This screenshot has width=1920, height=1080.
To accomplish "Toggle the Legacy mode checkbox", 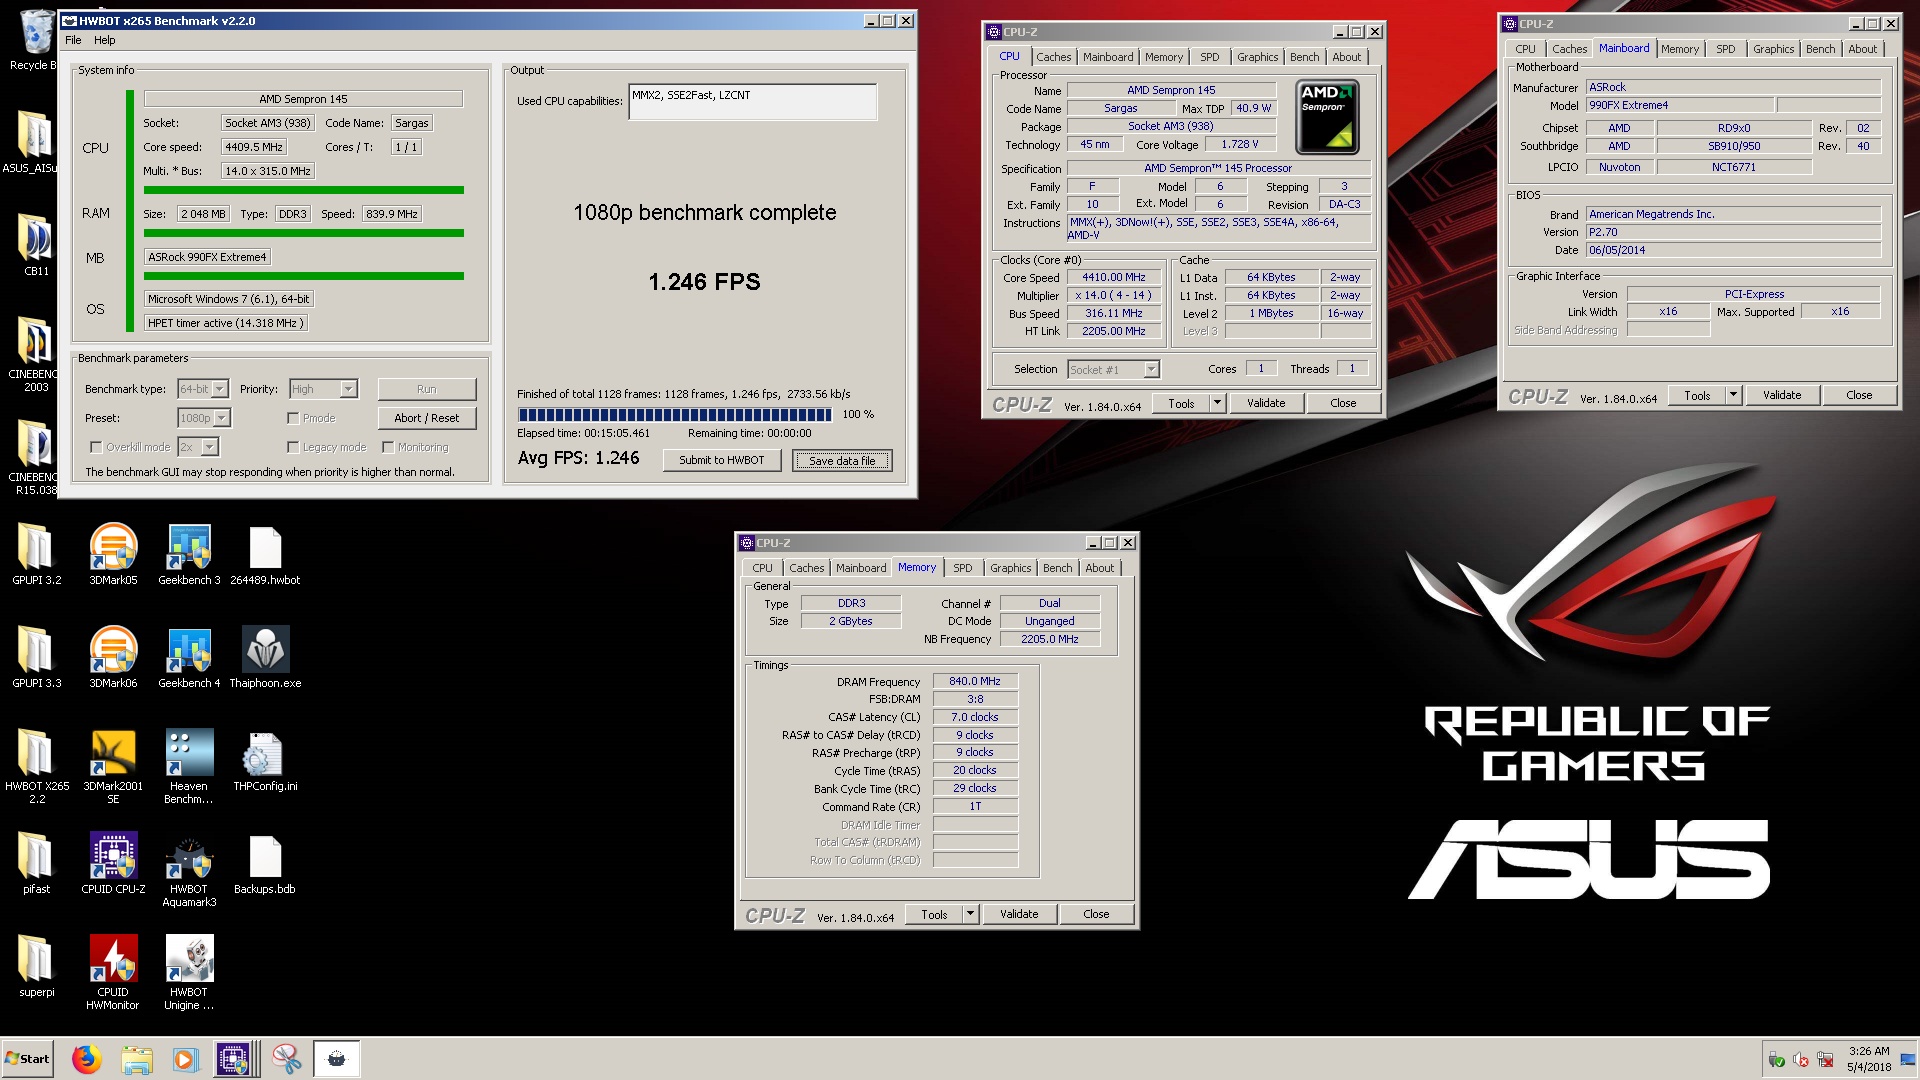I will [293, 447].
